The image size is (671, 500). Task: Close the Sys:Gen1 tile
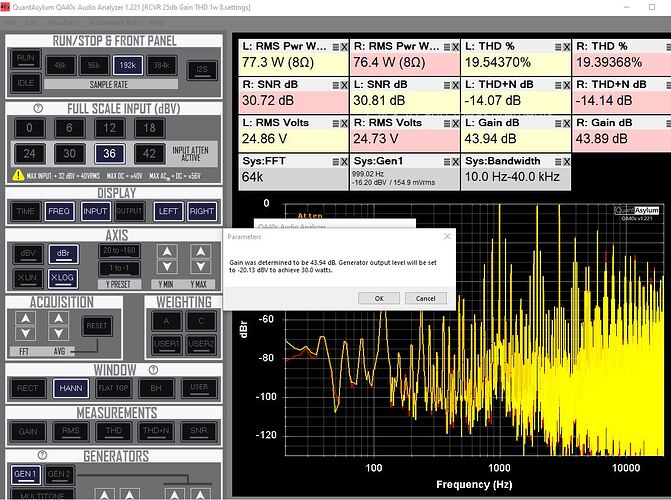[x=455, y=162]
